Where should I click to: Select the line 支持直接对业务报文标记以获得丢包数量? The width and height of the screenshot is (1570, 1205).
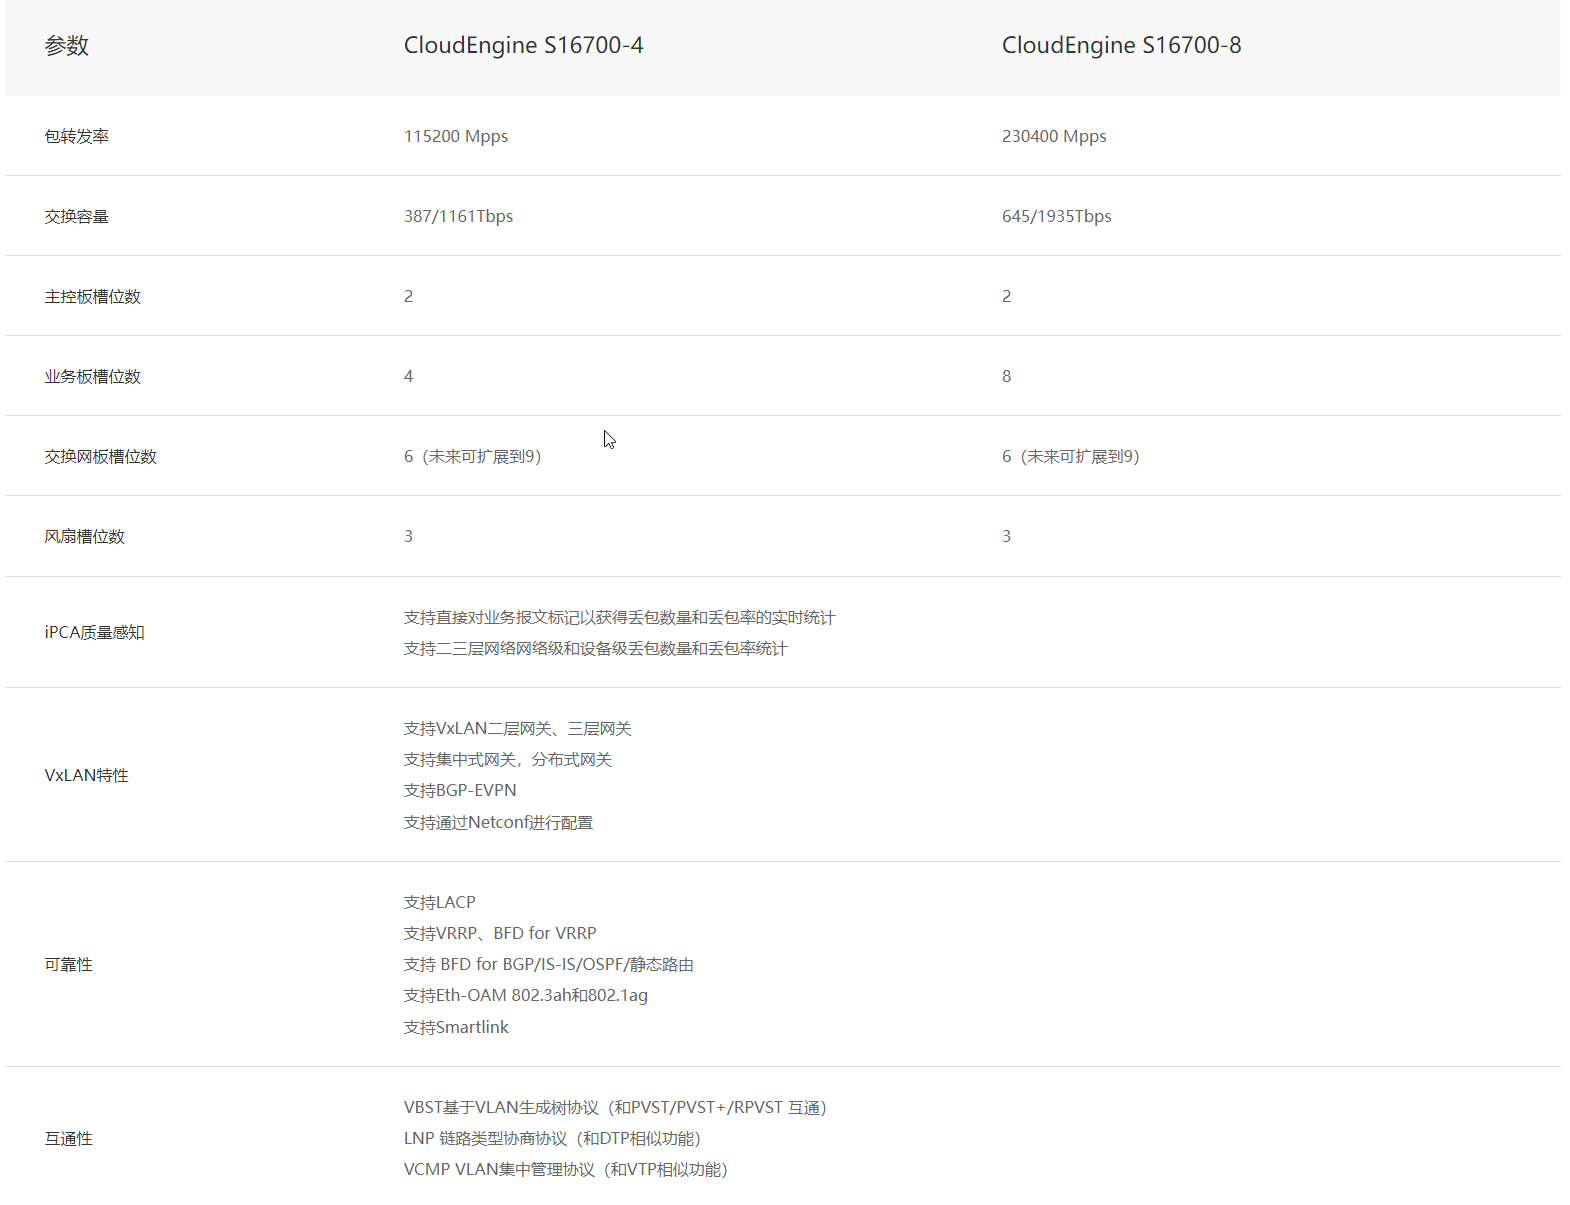pos(619,617)
